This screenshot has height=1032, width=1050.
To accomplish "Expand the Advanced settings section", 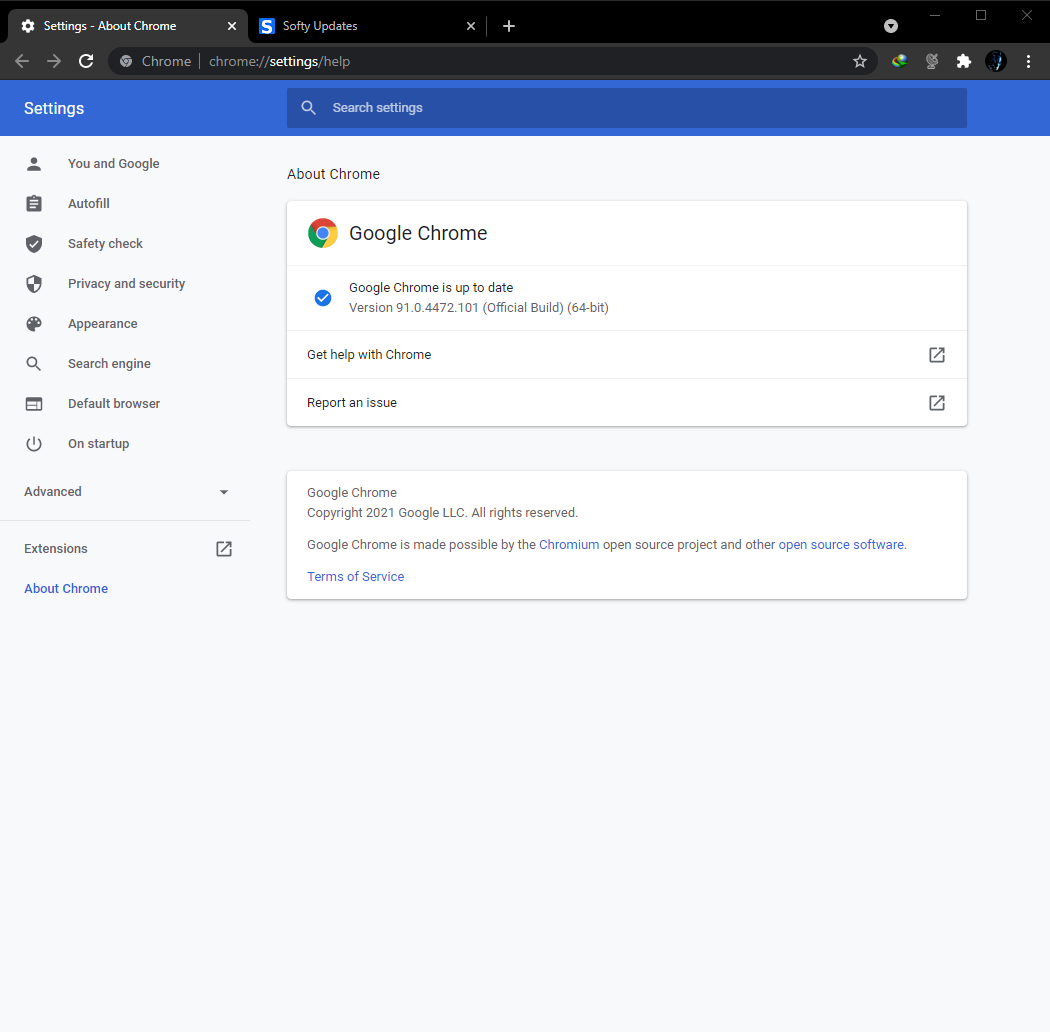I will 125,492.
